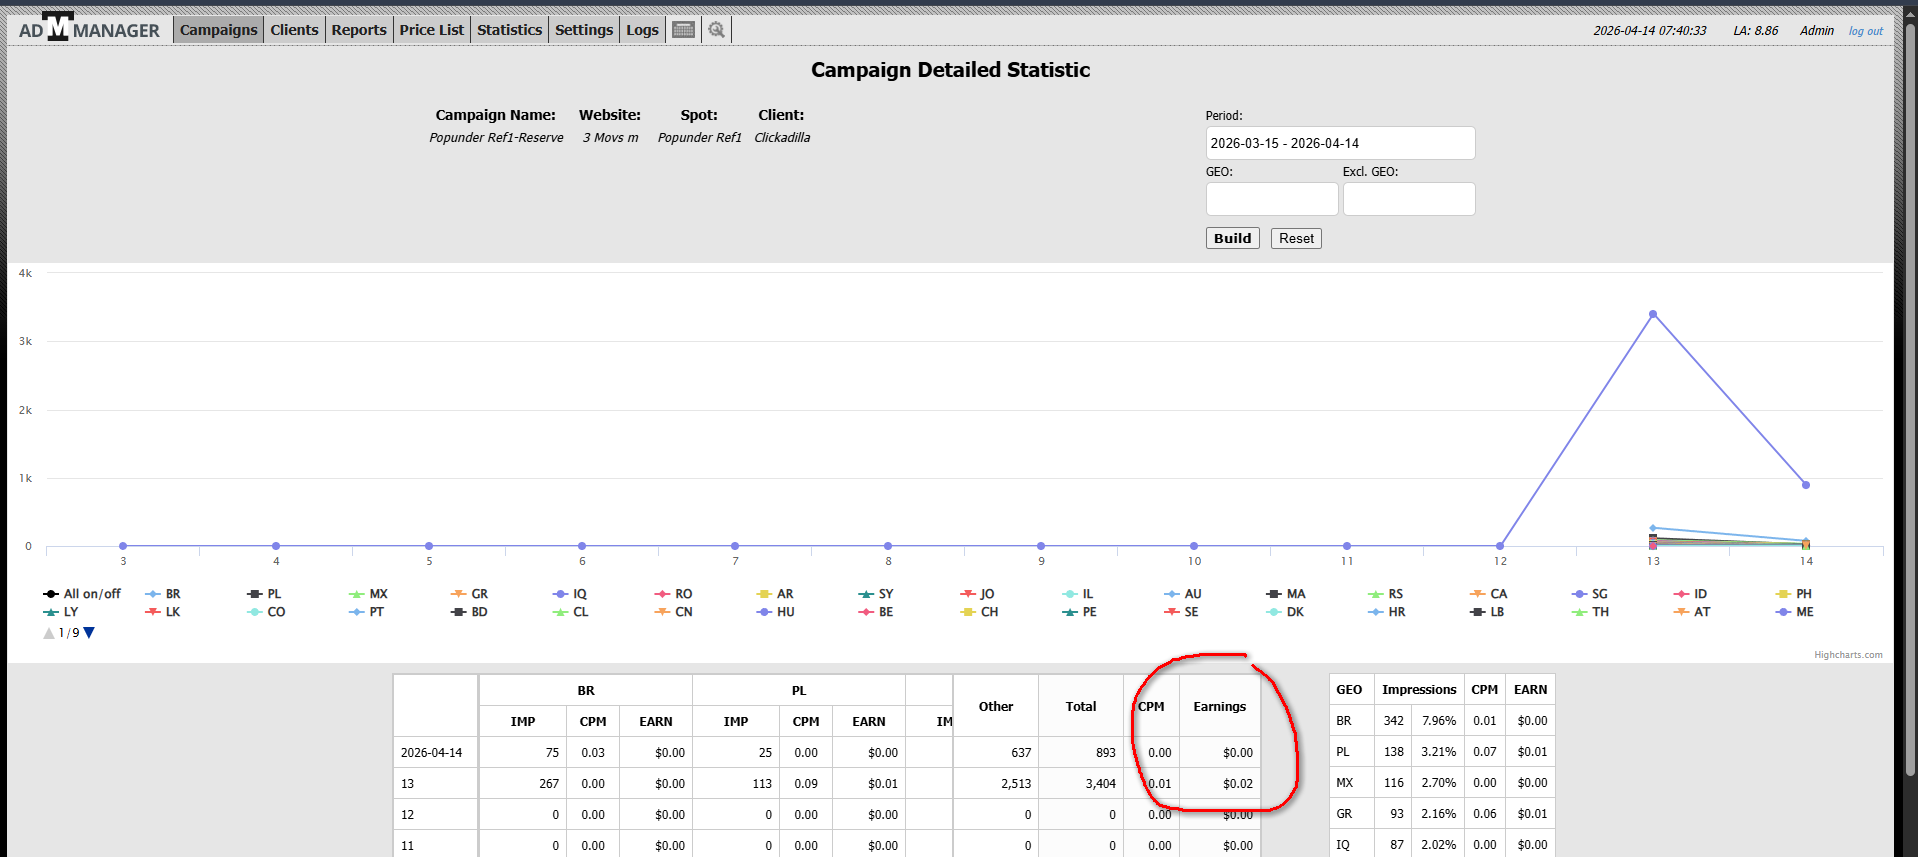Open the GEO filter field
The width and height of the screenshot is (1918, 857).
[x=1271, y=199]
